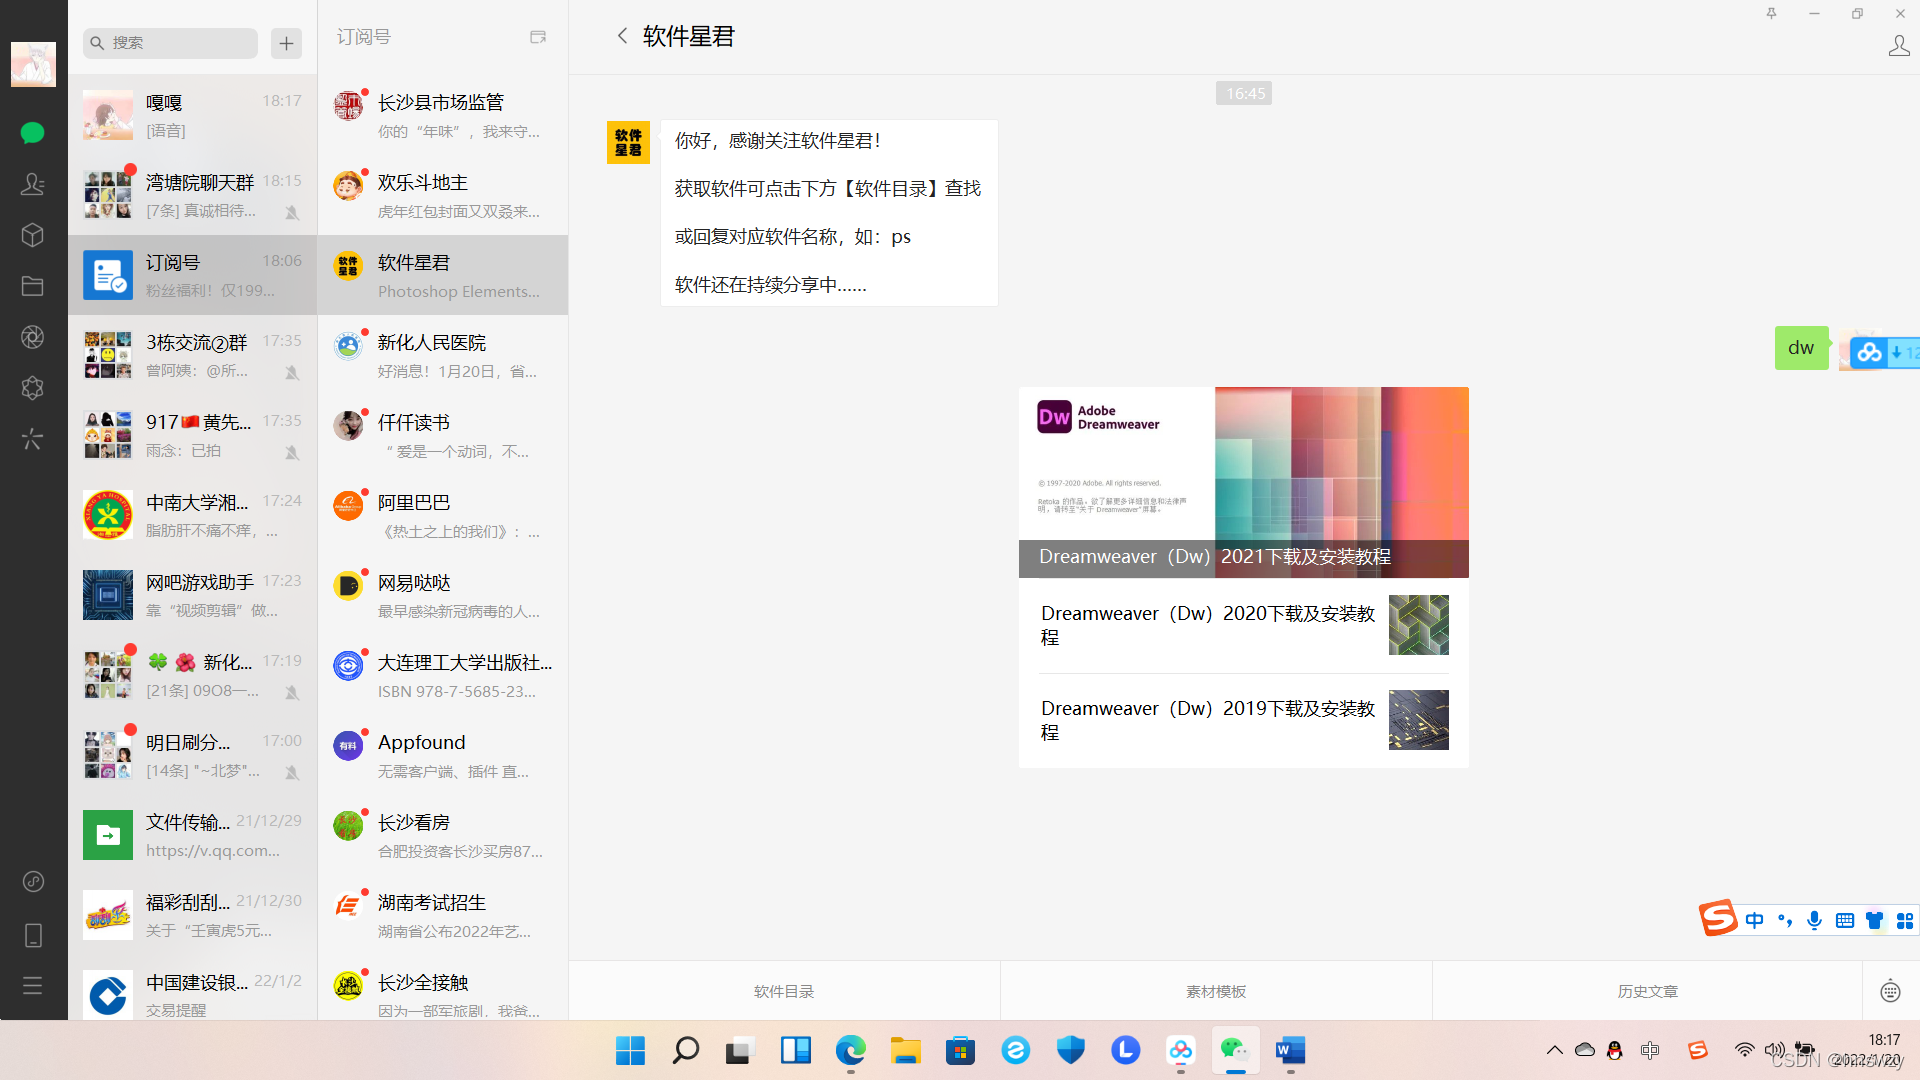
Task: Open the 嘎嘎 chat
Action: click(193, 115)
